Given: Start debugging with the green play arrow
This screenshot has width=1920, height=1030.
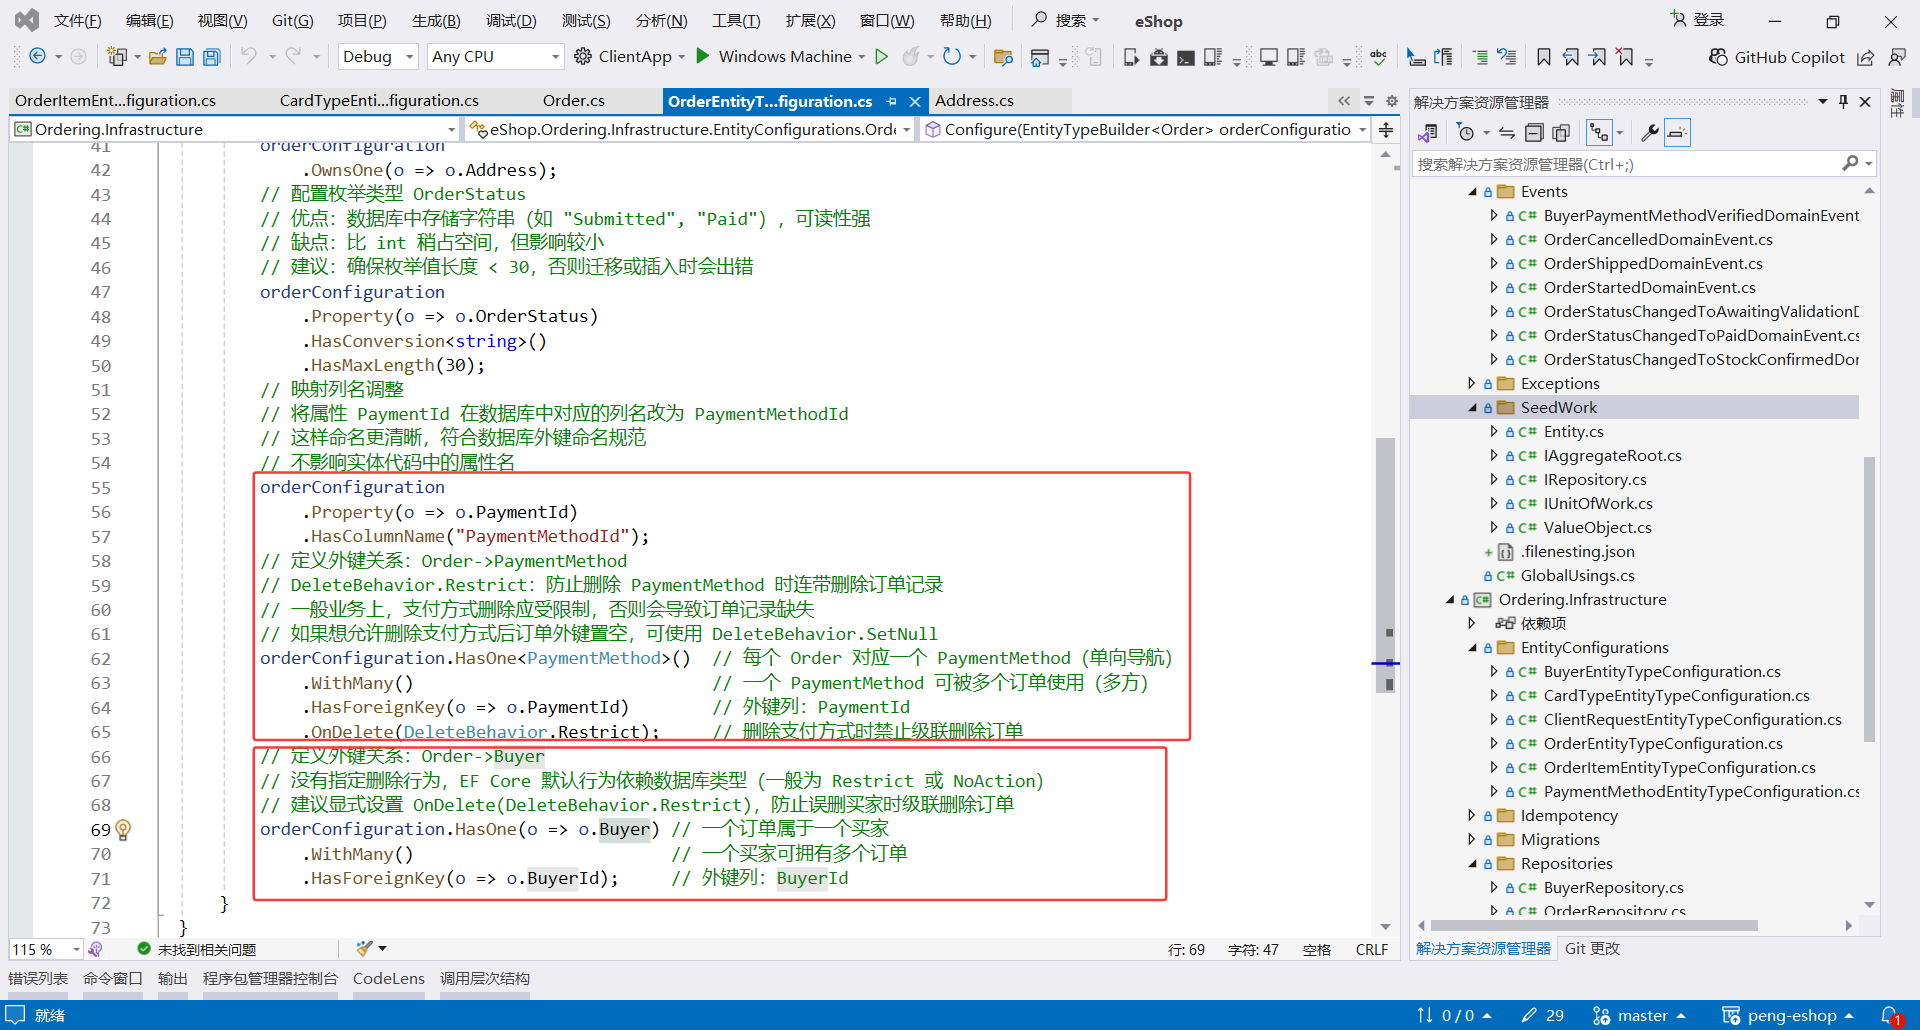Looking at the screenshot, I should (x=703, y=56).
